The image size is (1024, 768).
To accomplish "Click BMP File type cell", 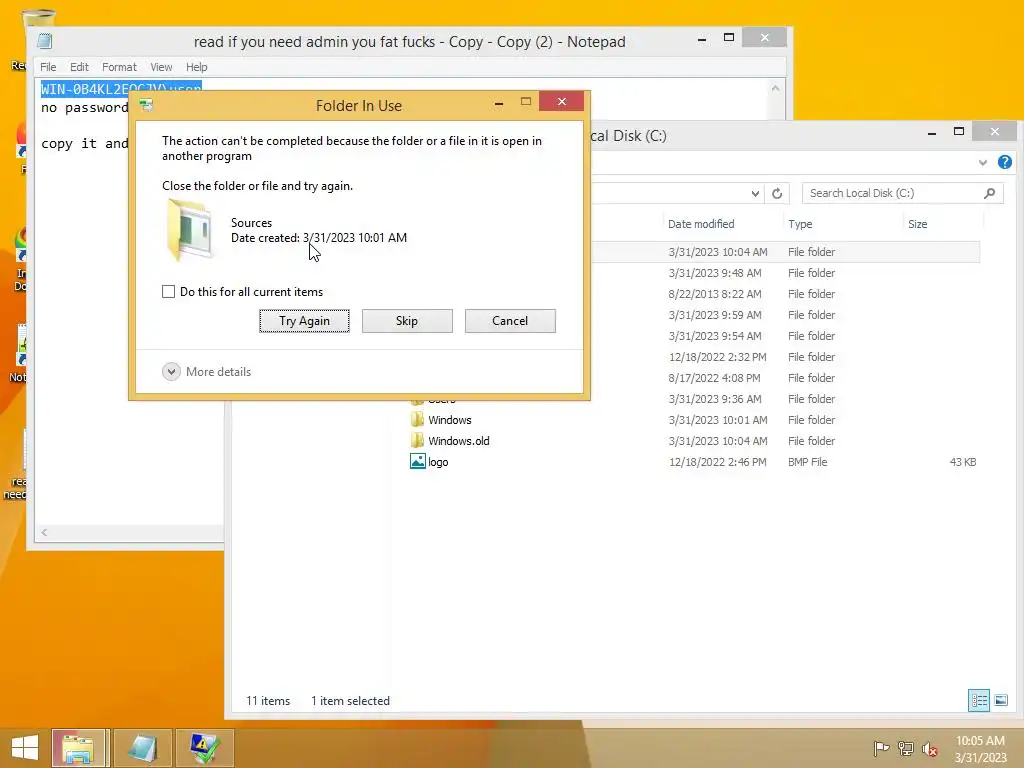I will [x=807, y=462].
